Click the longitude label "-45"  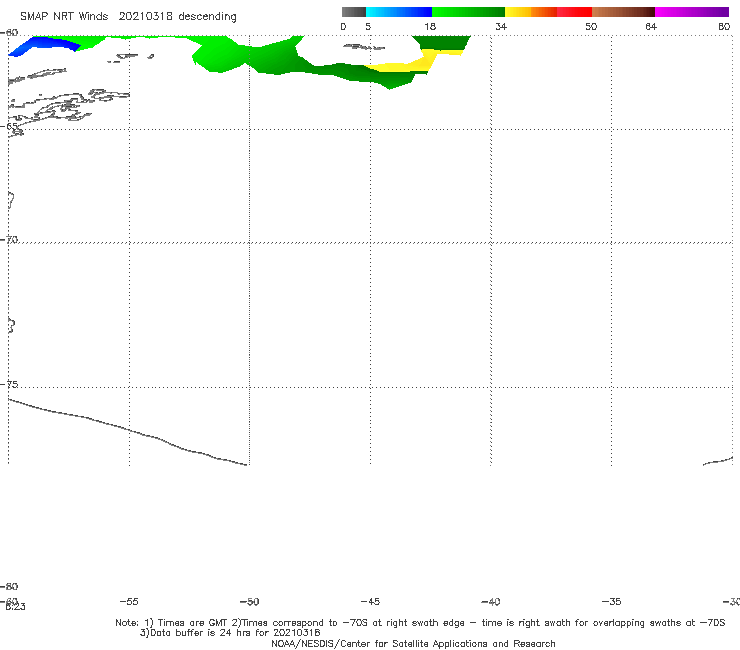[x=370, y=601]
